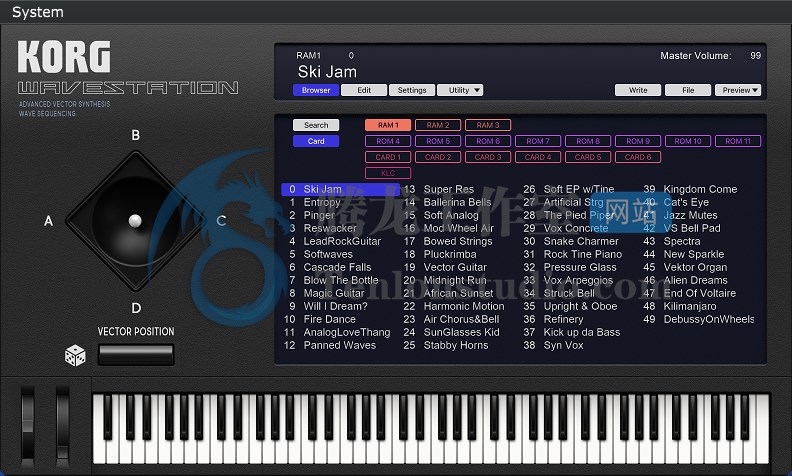Click the Master Volume value 99

[x=755, y=56]
